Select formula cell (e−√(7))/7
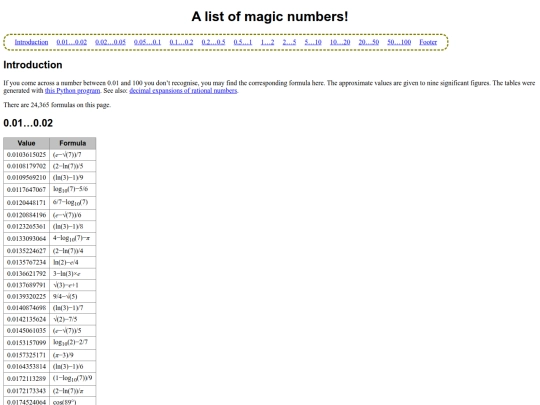Image resolution: width=540 pixels, height=405 pixels. (x=73, y=155)
